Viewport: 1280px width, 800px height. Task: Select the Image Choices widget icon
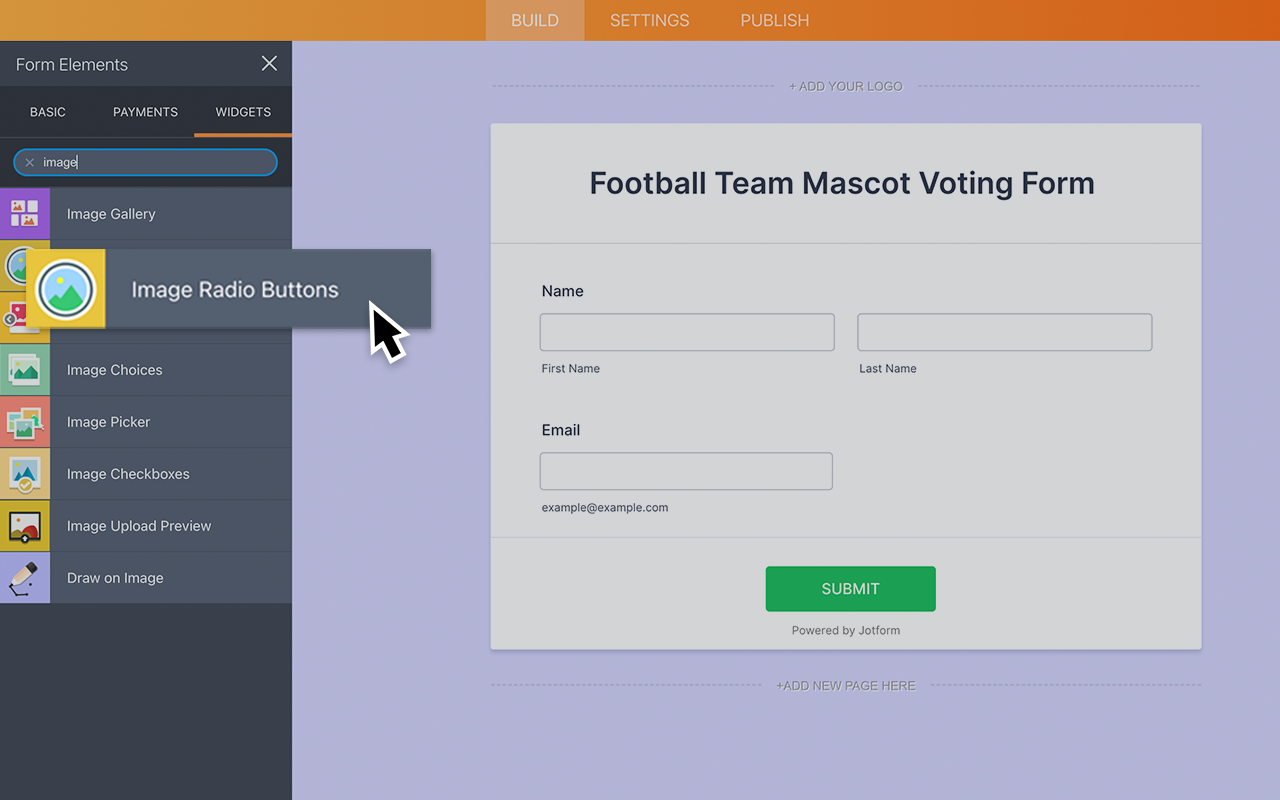click(x=24, y=369)
